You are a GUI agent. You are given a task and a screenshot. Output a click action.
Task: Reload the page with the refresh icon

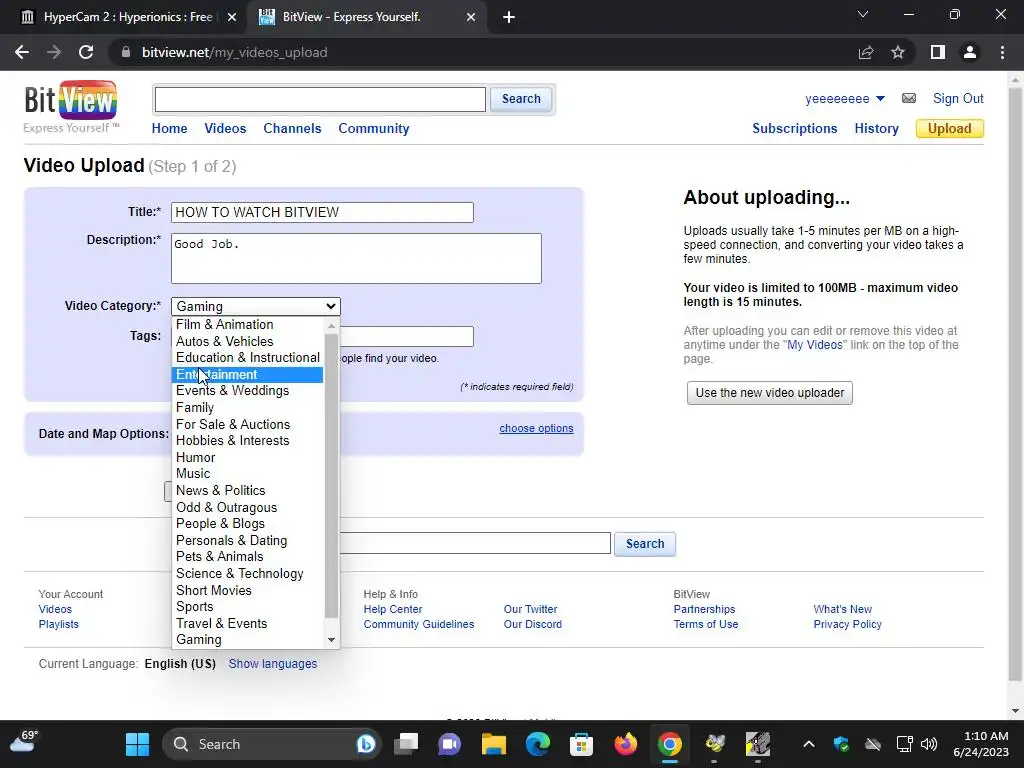(86, 52)
